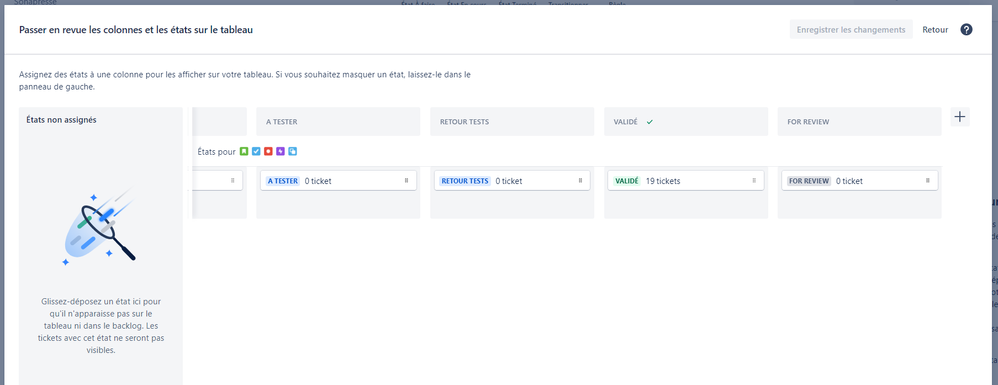Screen dimensions: 998x385
Task: Select the A TESTER column header
Action: point(338,122)
